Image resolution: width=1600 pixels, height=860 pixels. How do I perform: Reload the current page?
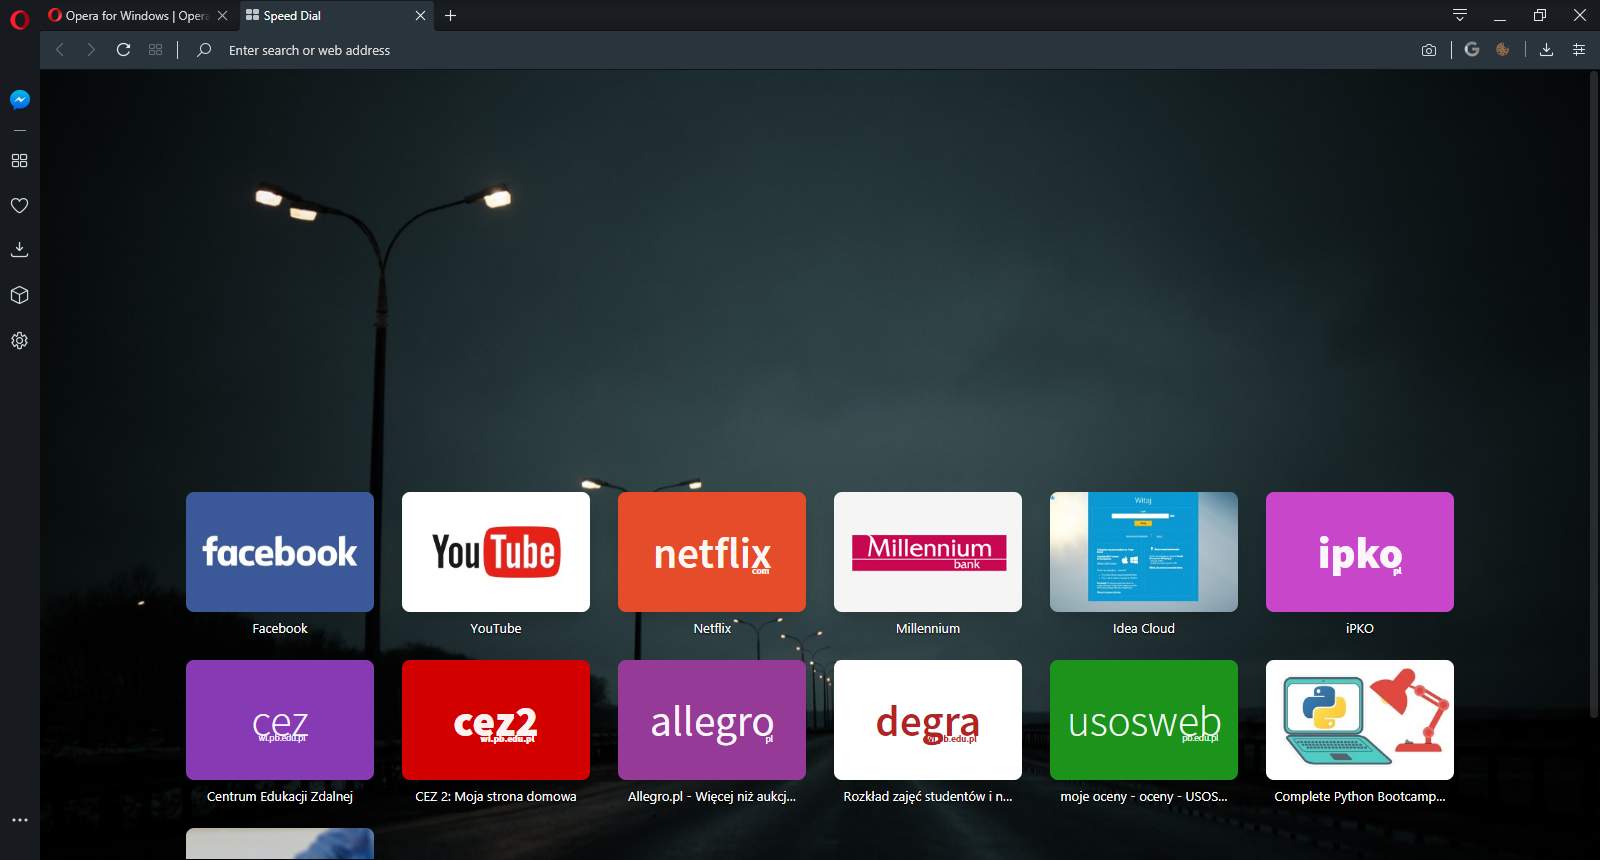[x=123, y=50]
